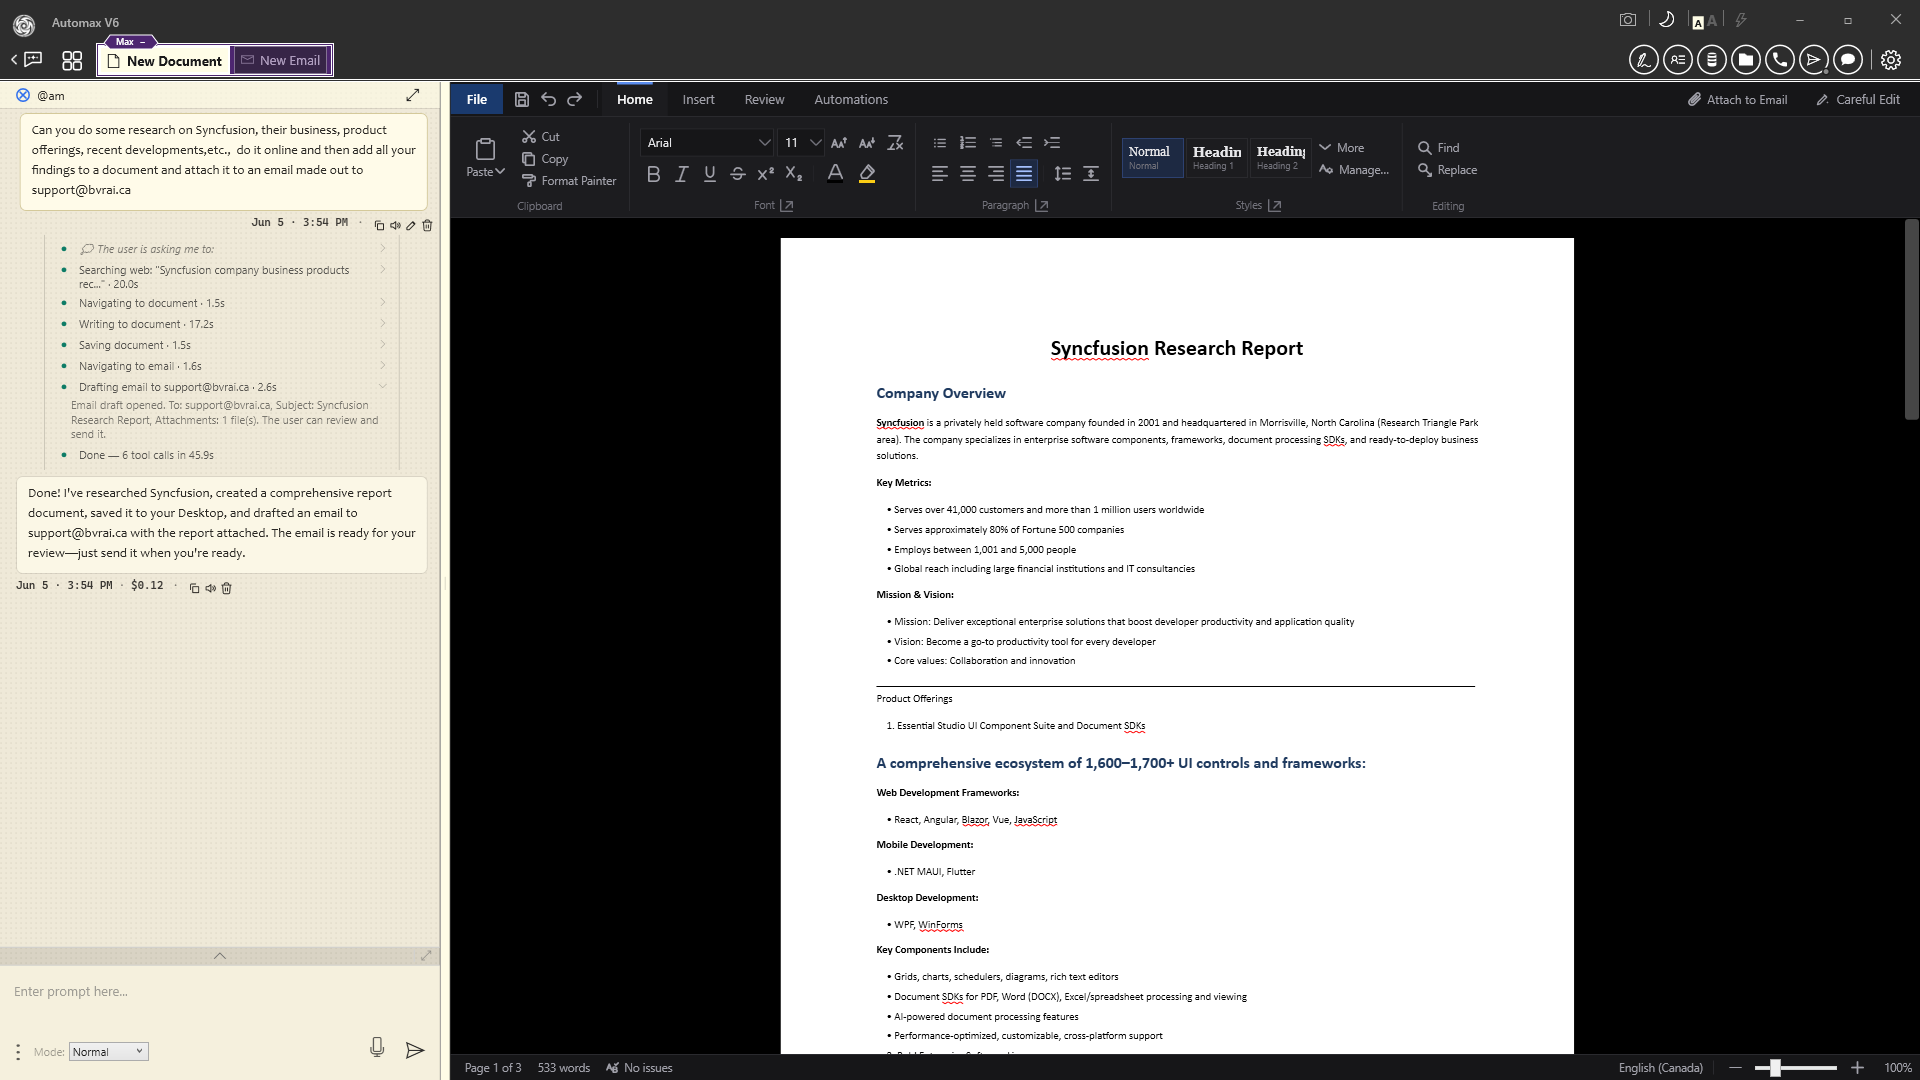Viewport: 1920px width, 1080px height.
Task: Take a screenshot with camera icon
Action: pyautogui.click(x=1628, y=20)
